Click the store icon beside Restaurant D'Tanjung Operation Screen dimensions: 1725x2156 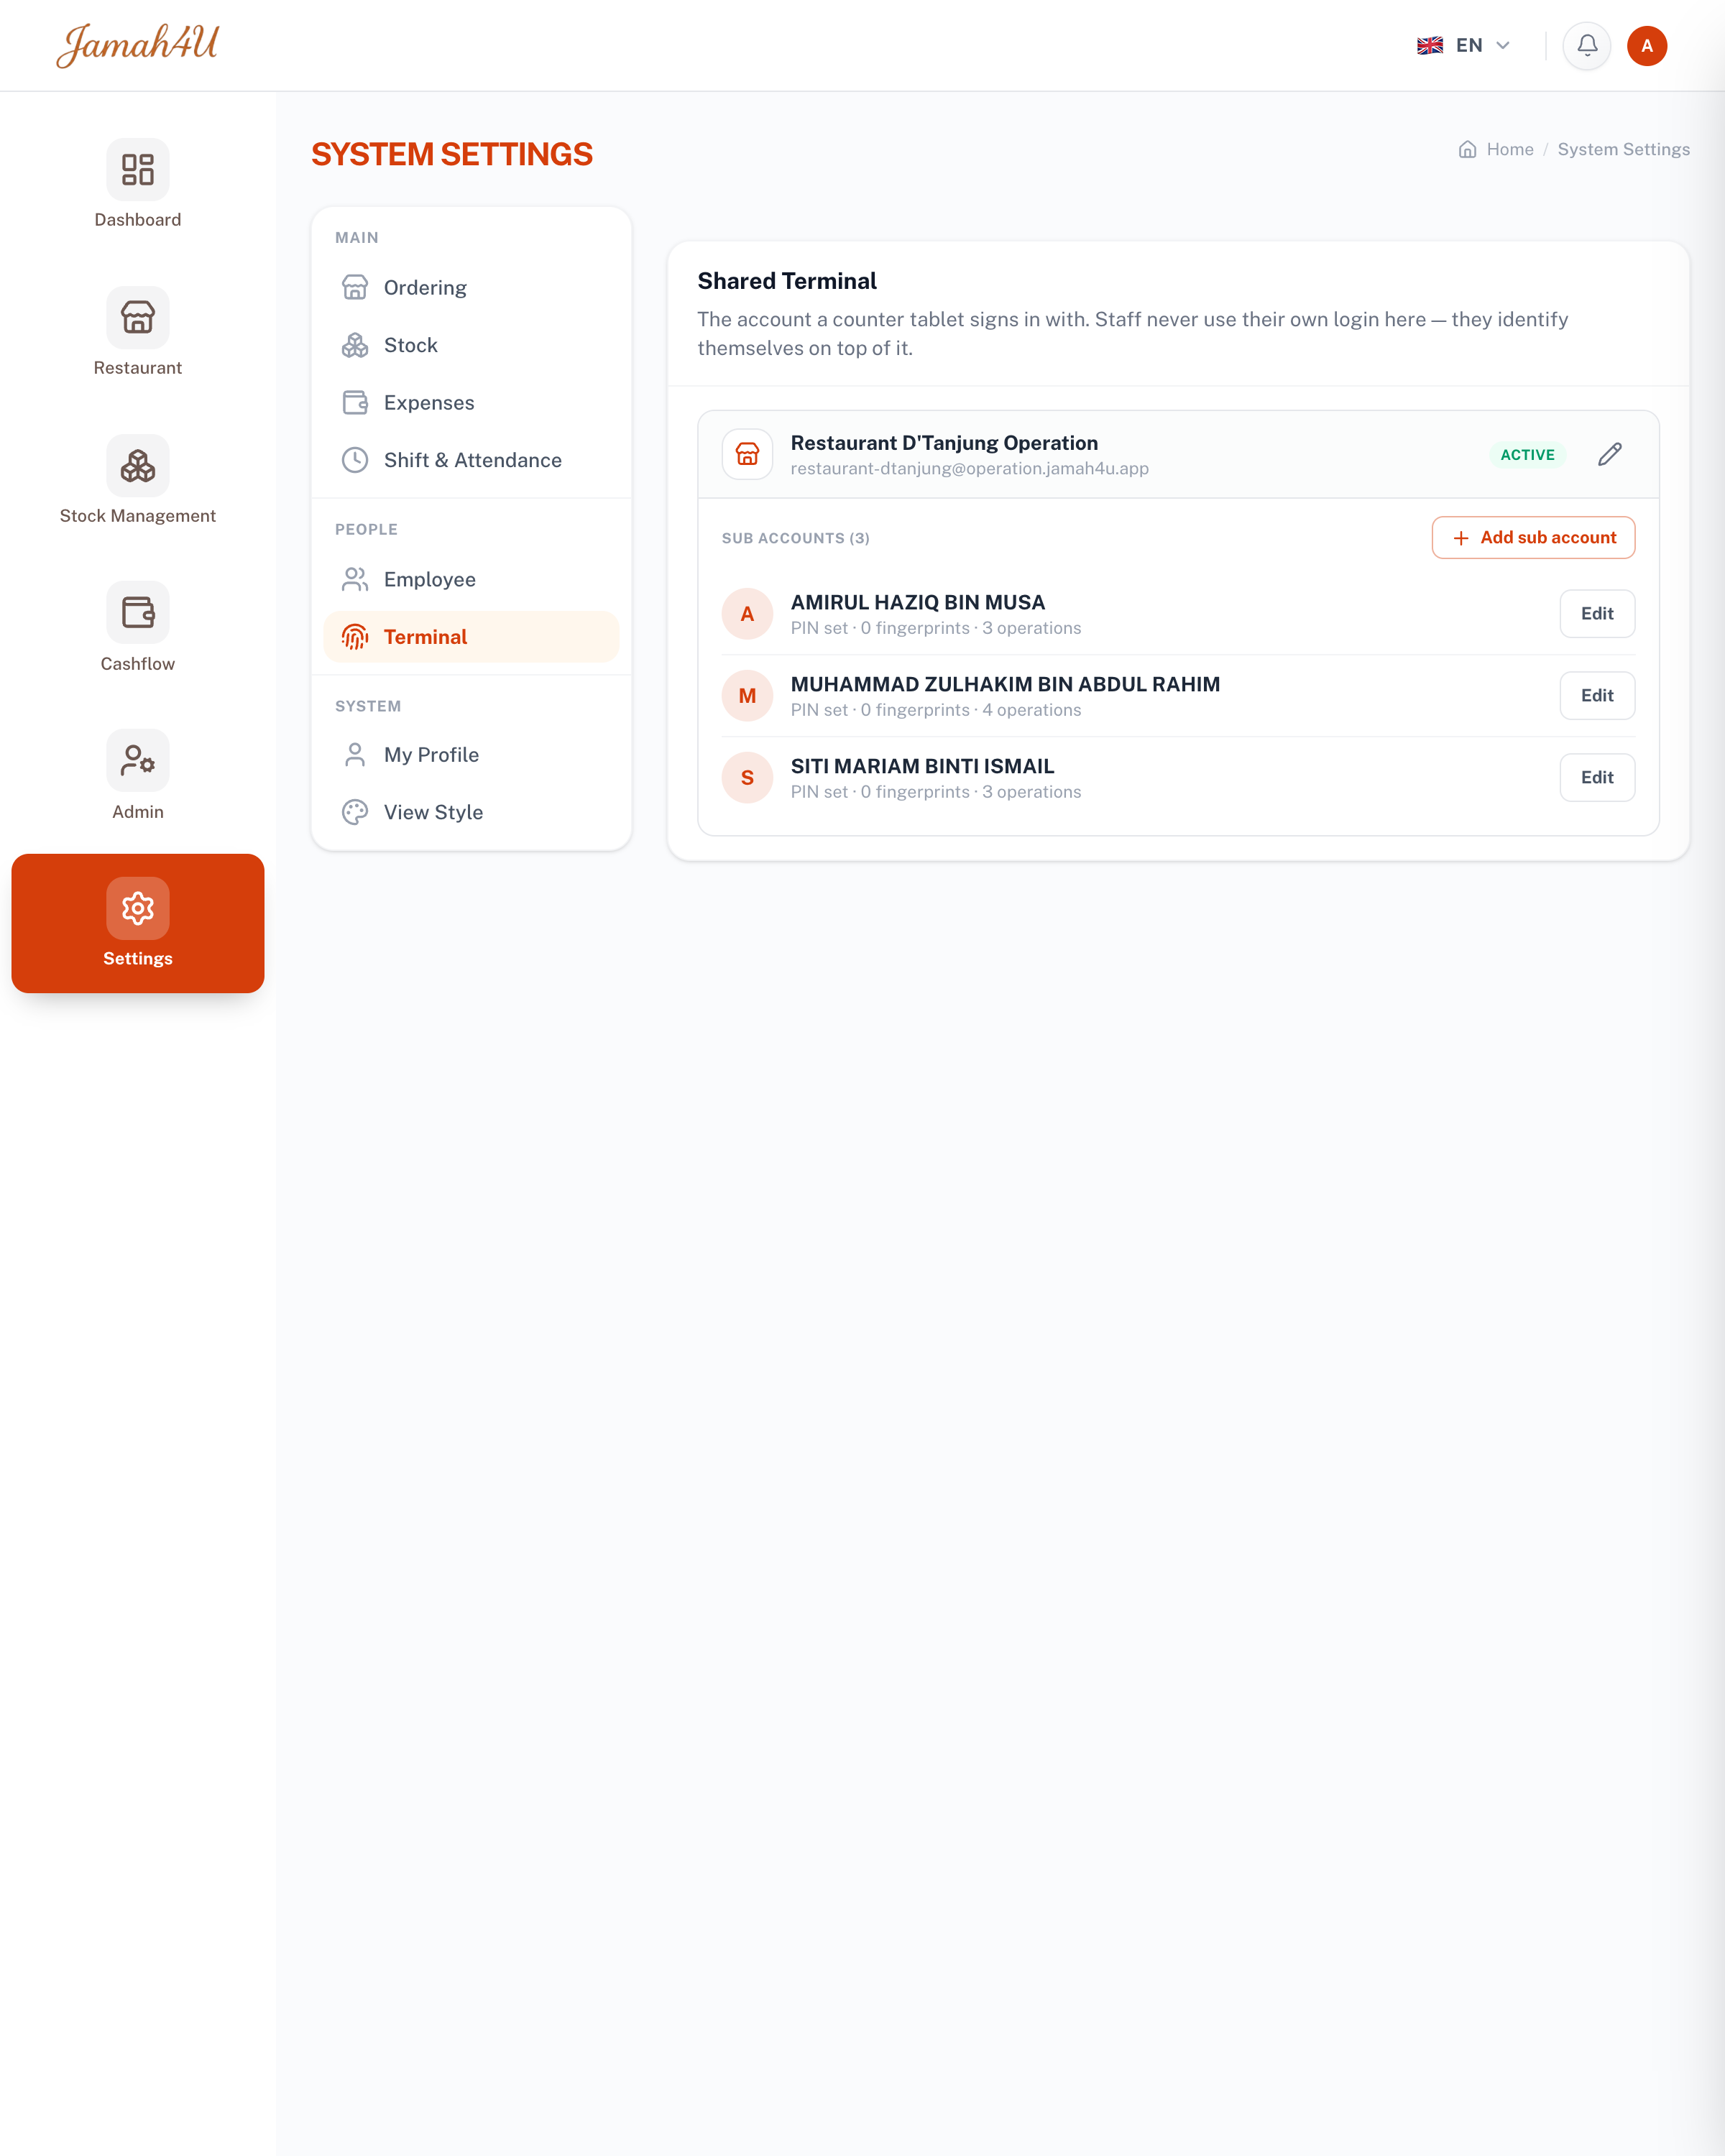click(x=747, y=455)
